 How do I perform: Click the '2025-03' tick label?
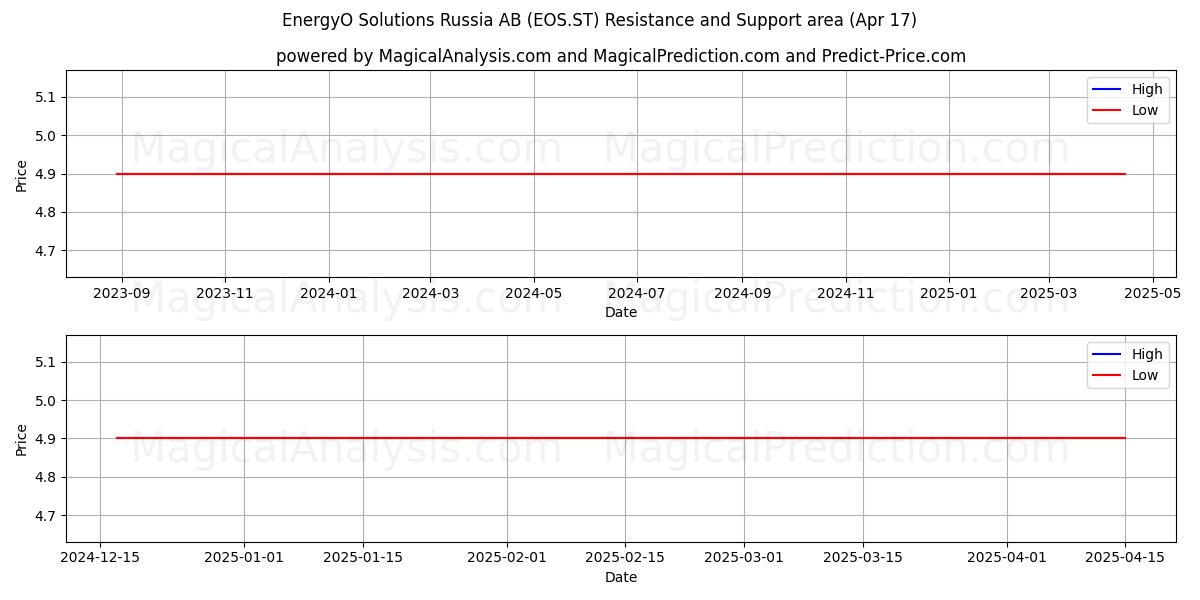(1049, 293)
